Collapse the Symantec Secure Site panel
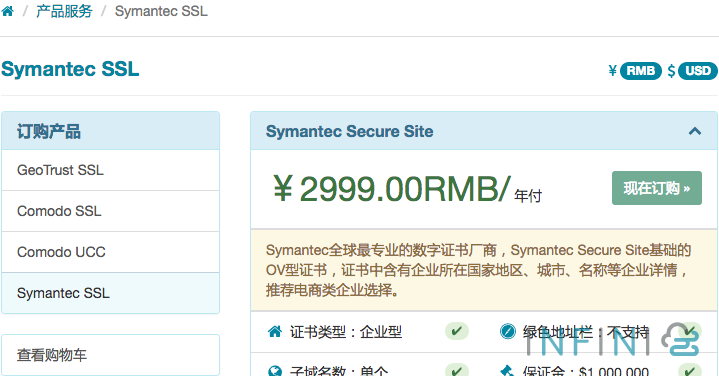This screenshot has height=376, width=719. pyautogui.click(x=695, y=131)
